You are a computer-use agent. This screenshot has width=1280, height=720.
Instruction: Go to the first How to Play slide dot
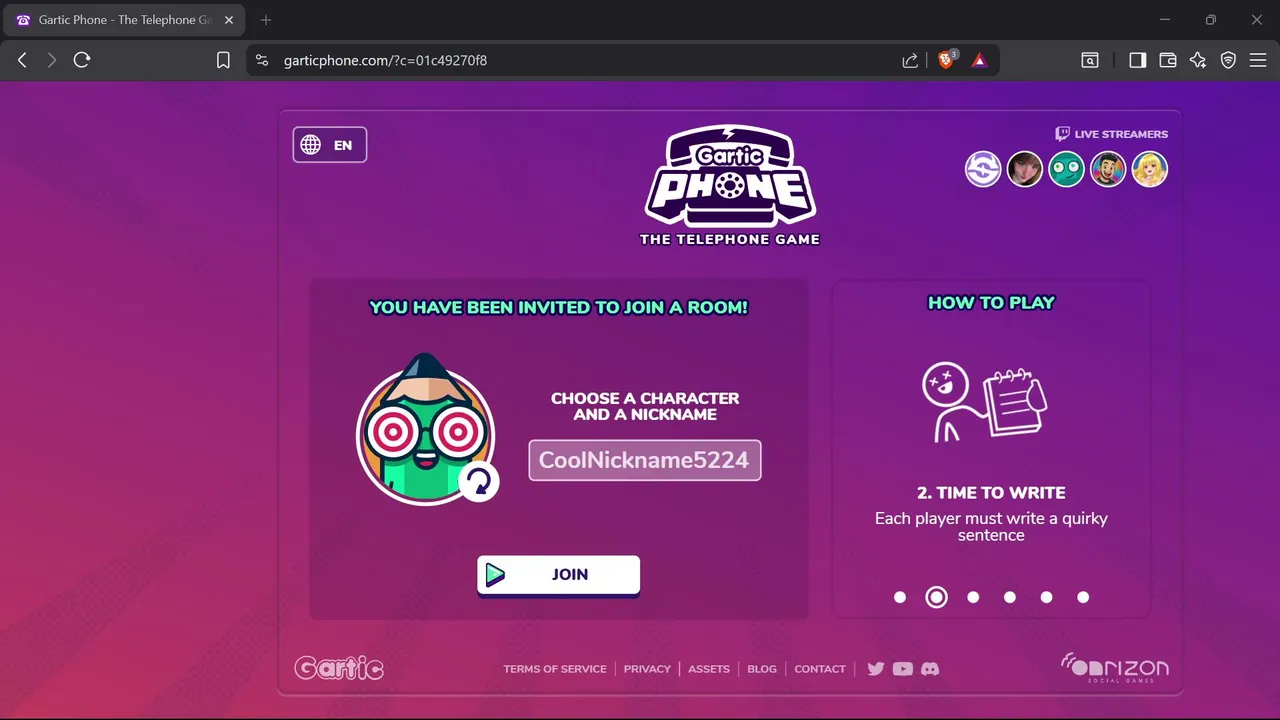click(900, 597)
